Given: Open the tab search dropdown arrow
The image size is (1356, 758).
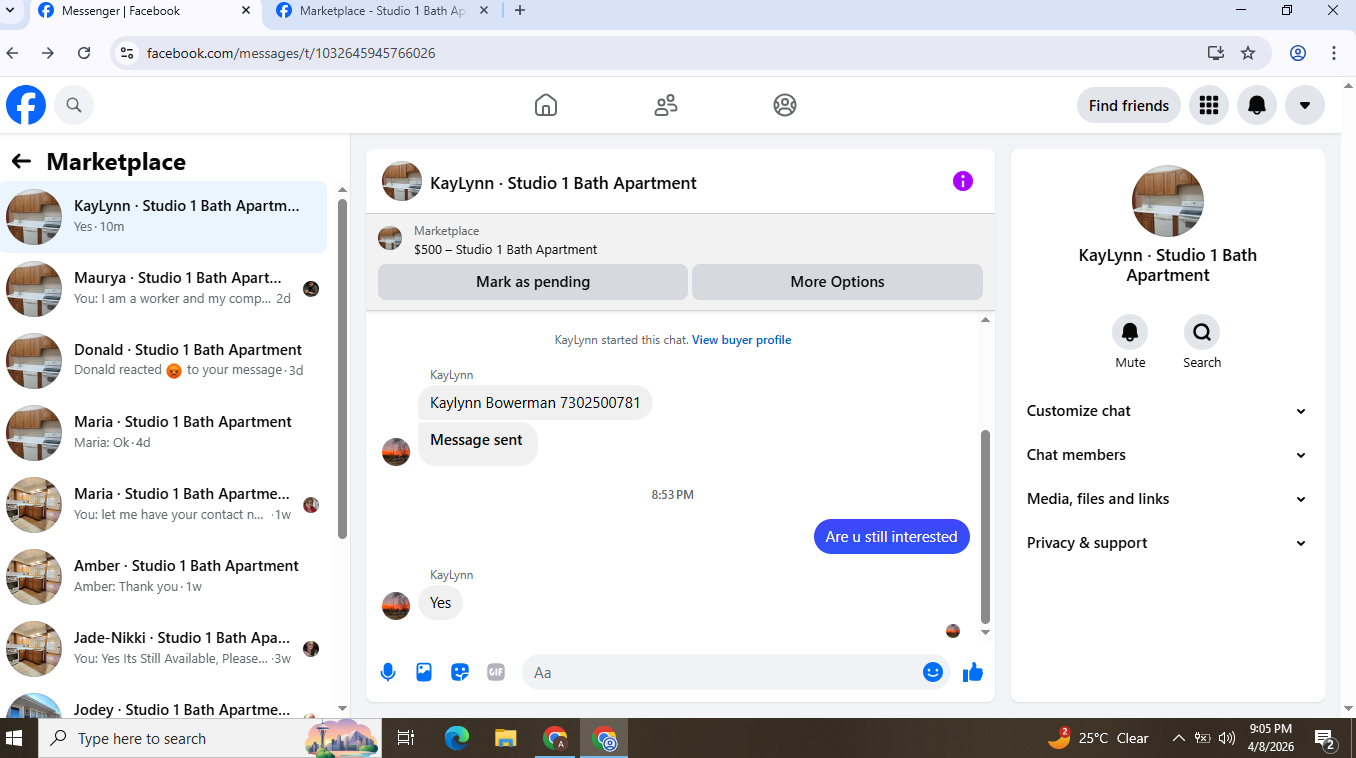Looking at the screenshot, I should pyautogui.click(x=9, y=11).
